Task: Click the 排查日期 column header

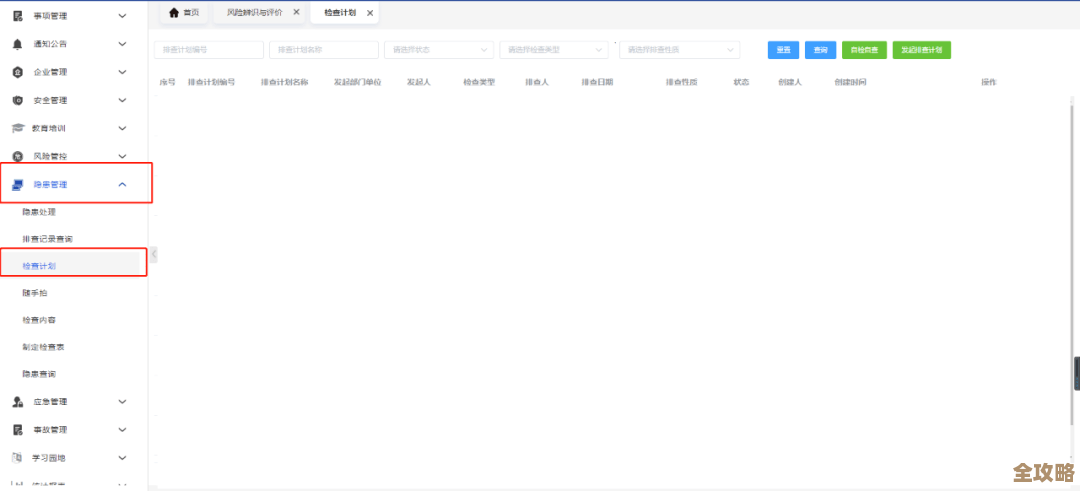Action: click(597, 82)
